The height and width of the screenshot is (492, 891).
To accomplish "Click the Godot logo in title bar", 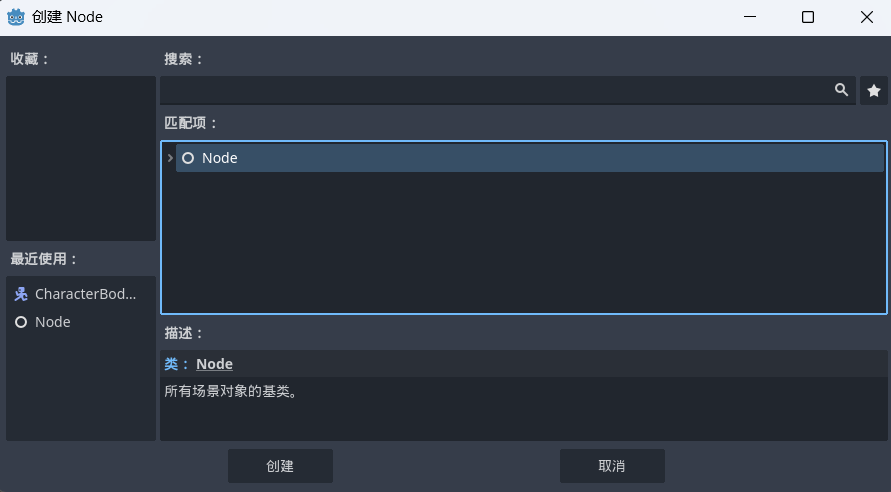I will tap(16, 17).
